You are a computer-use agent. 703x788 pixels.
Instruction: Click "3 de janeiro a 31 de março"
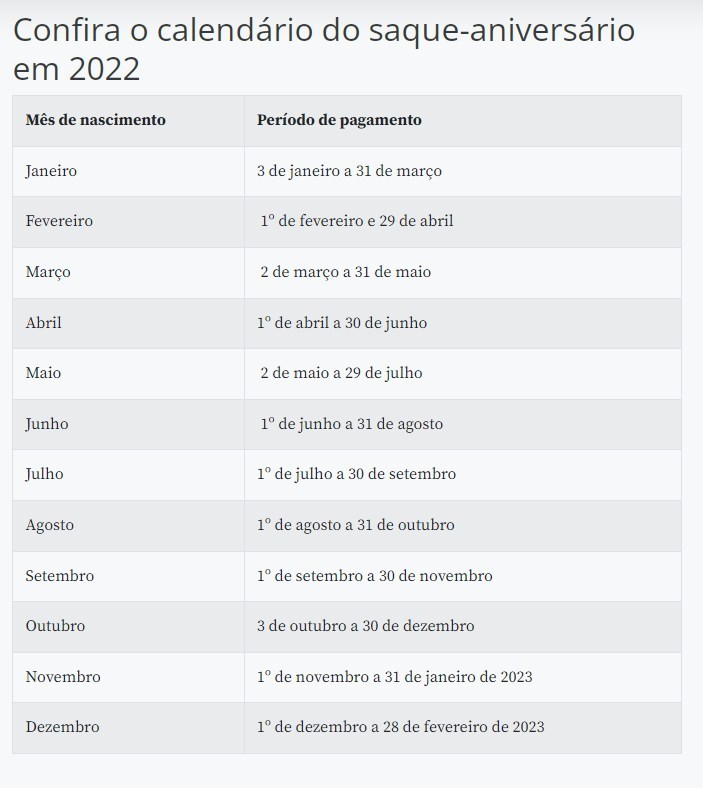pos(349,171)
